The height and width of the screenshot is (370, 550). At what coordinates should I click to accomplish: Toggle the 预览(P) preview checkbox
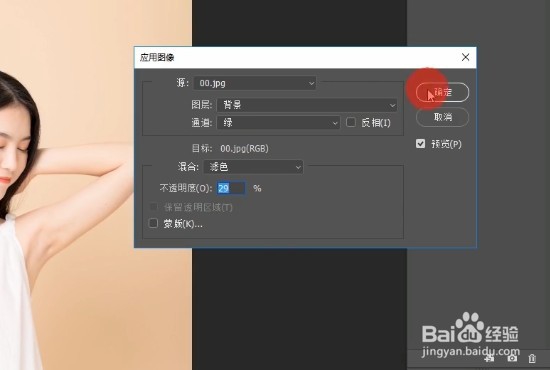(420, 144)
